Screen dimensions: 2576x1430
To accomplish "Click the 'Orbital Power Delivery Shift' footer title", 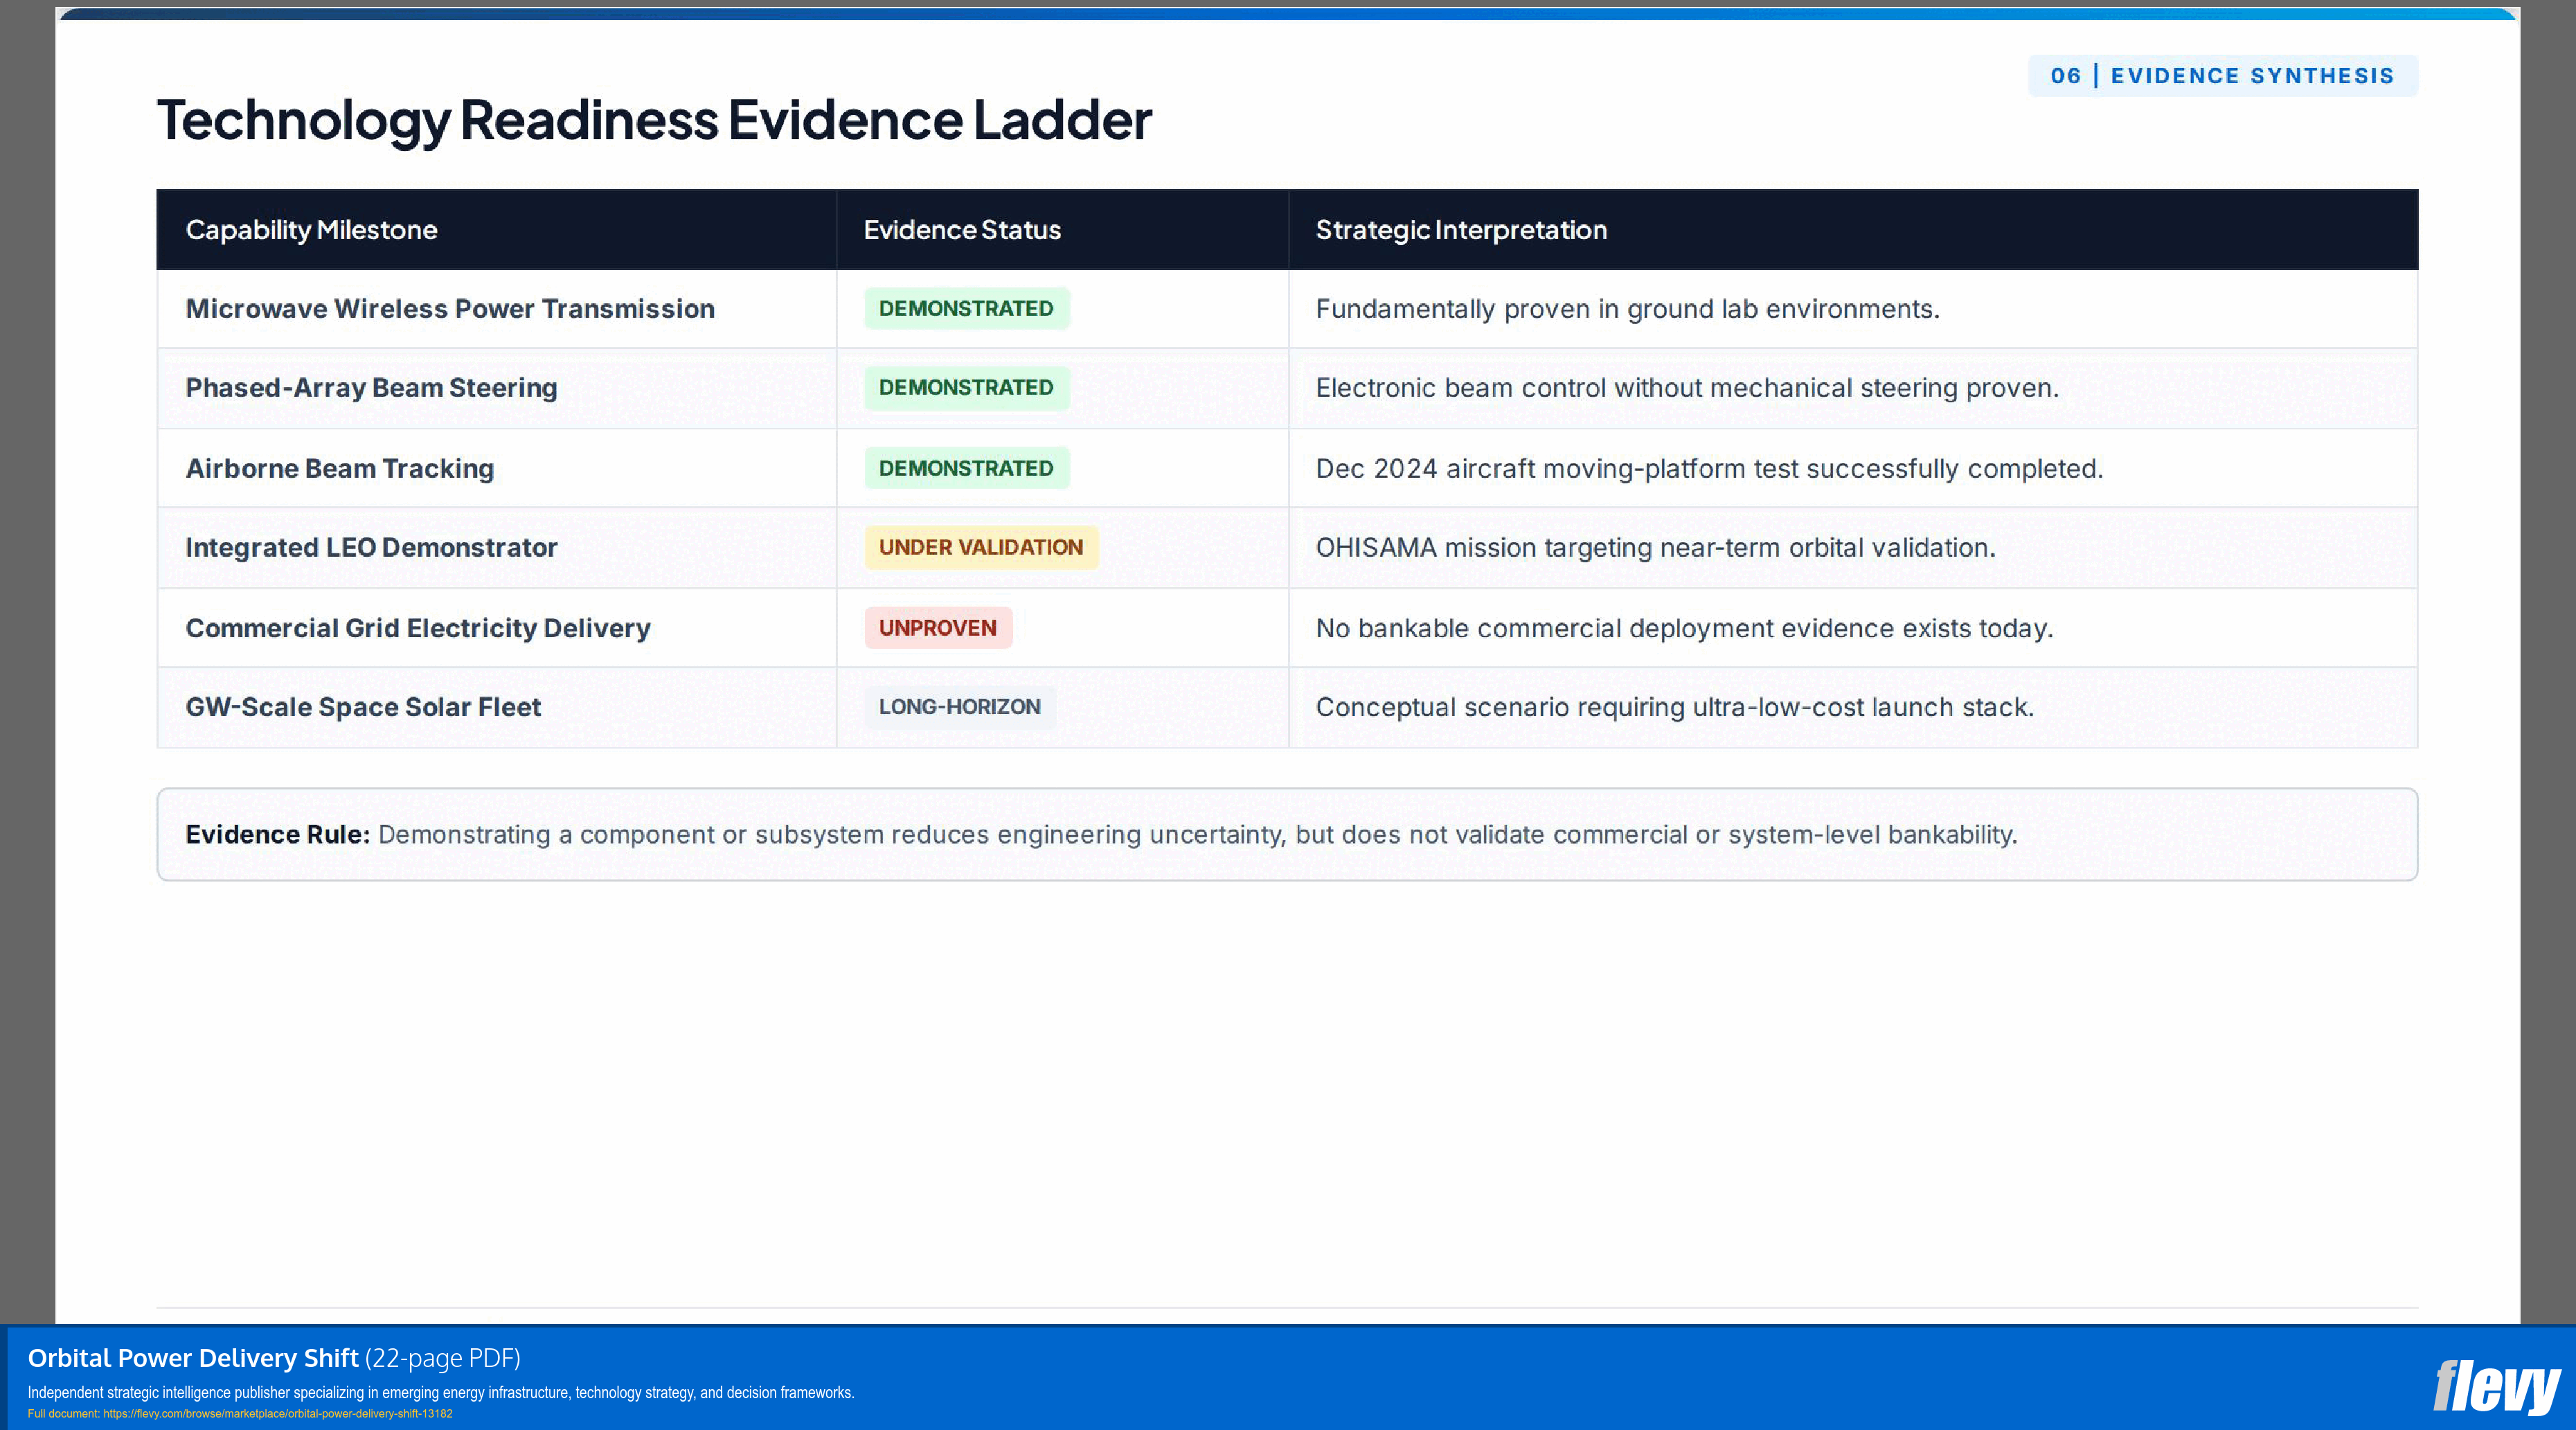I will click(193, 1358).
